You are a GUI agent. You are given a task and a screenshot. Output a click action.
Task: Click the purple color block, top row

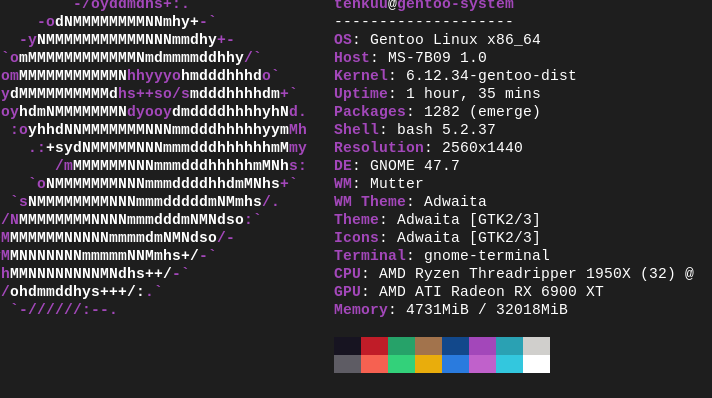[482, 346]
